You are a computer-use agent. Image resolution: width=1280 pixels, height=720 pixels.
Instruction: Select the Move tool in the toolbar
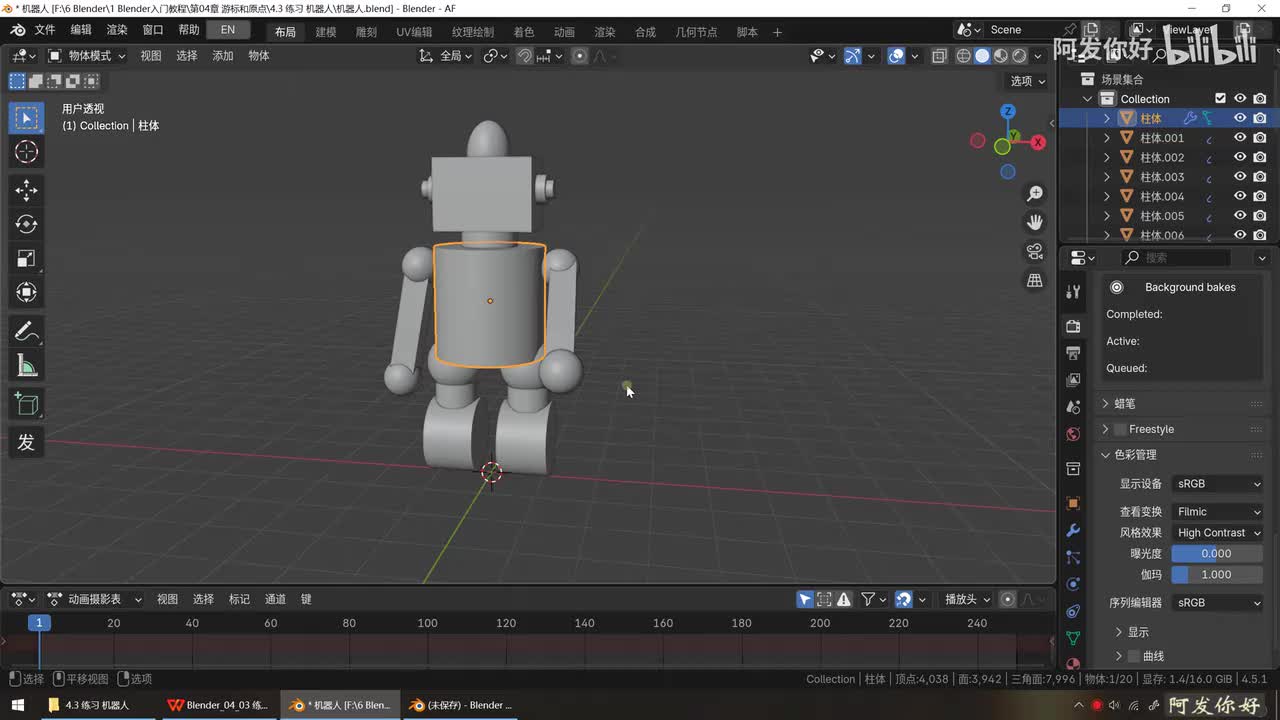27,190
